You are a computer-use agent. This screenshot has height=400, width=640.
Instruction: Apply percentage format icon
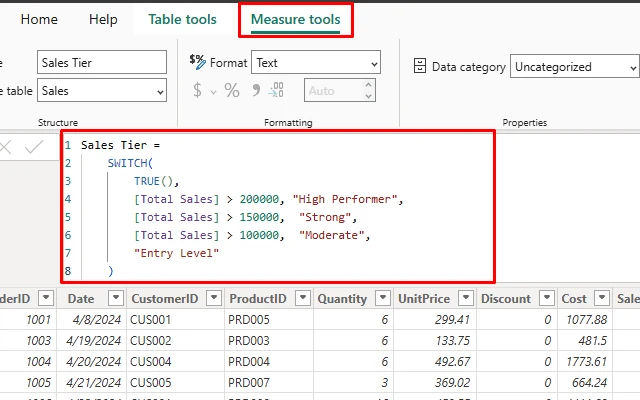(x=232, y=90)
